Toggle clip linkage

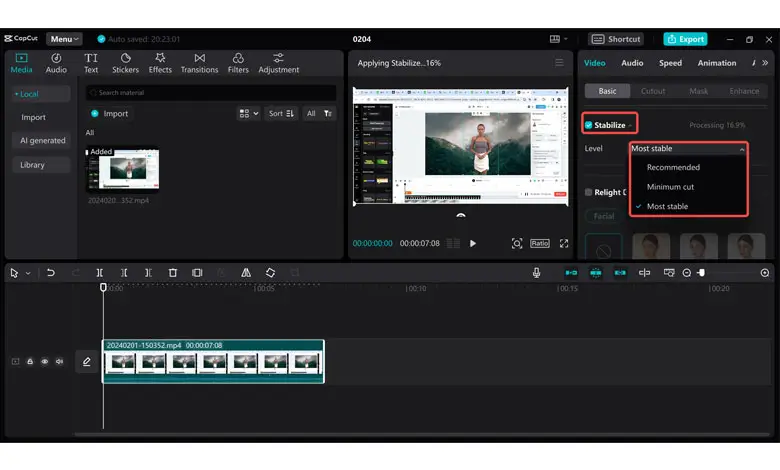(x=620, y=273)
